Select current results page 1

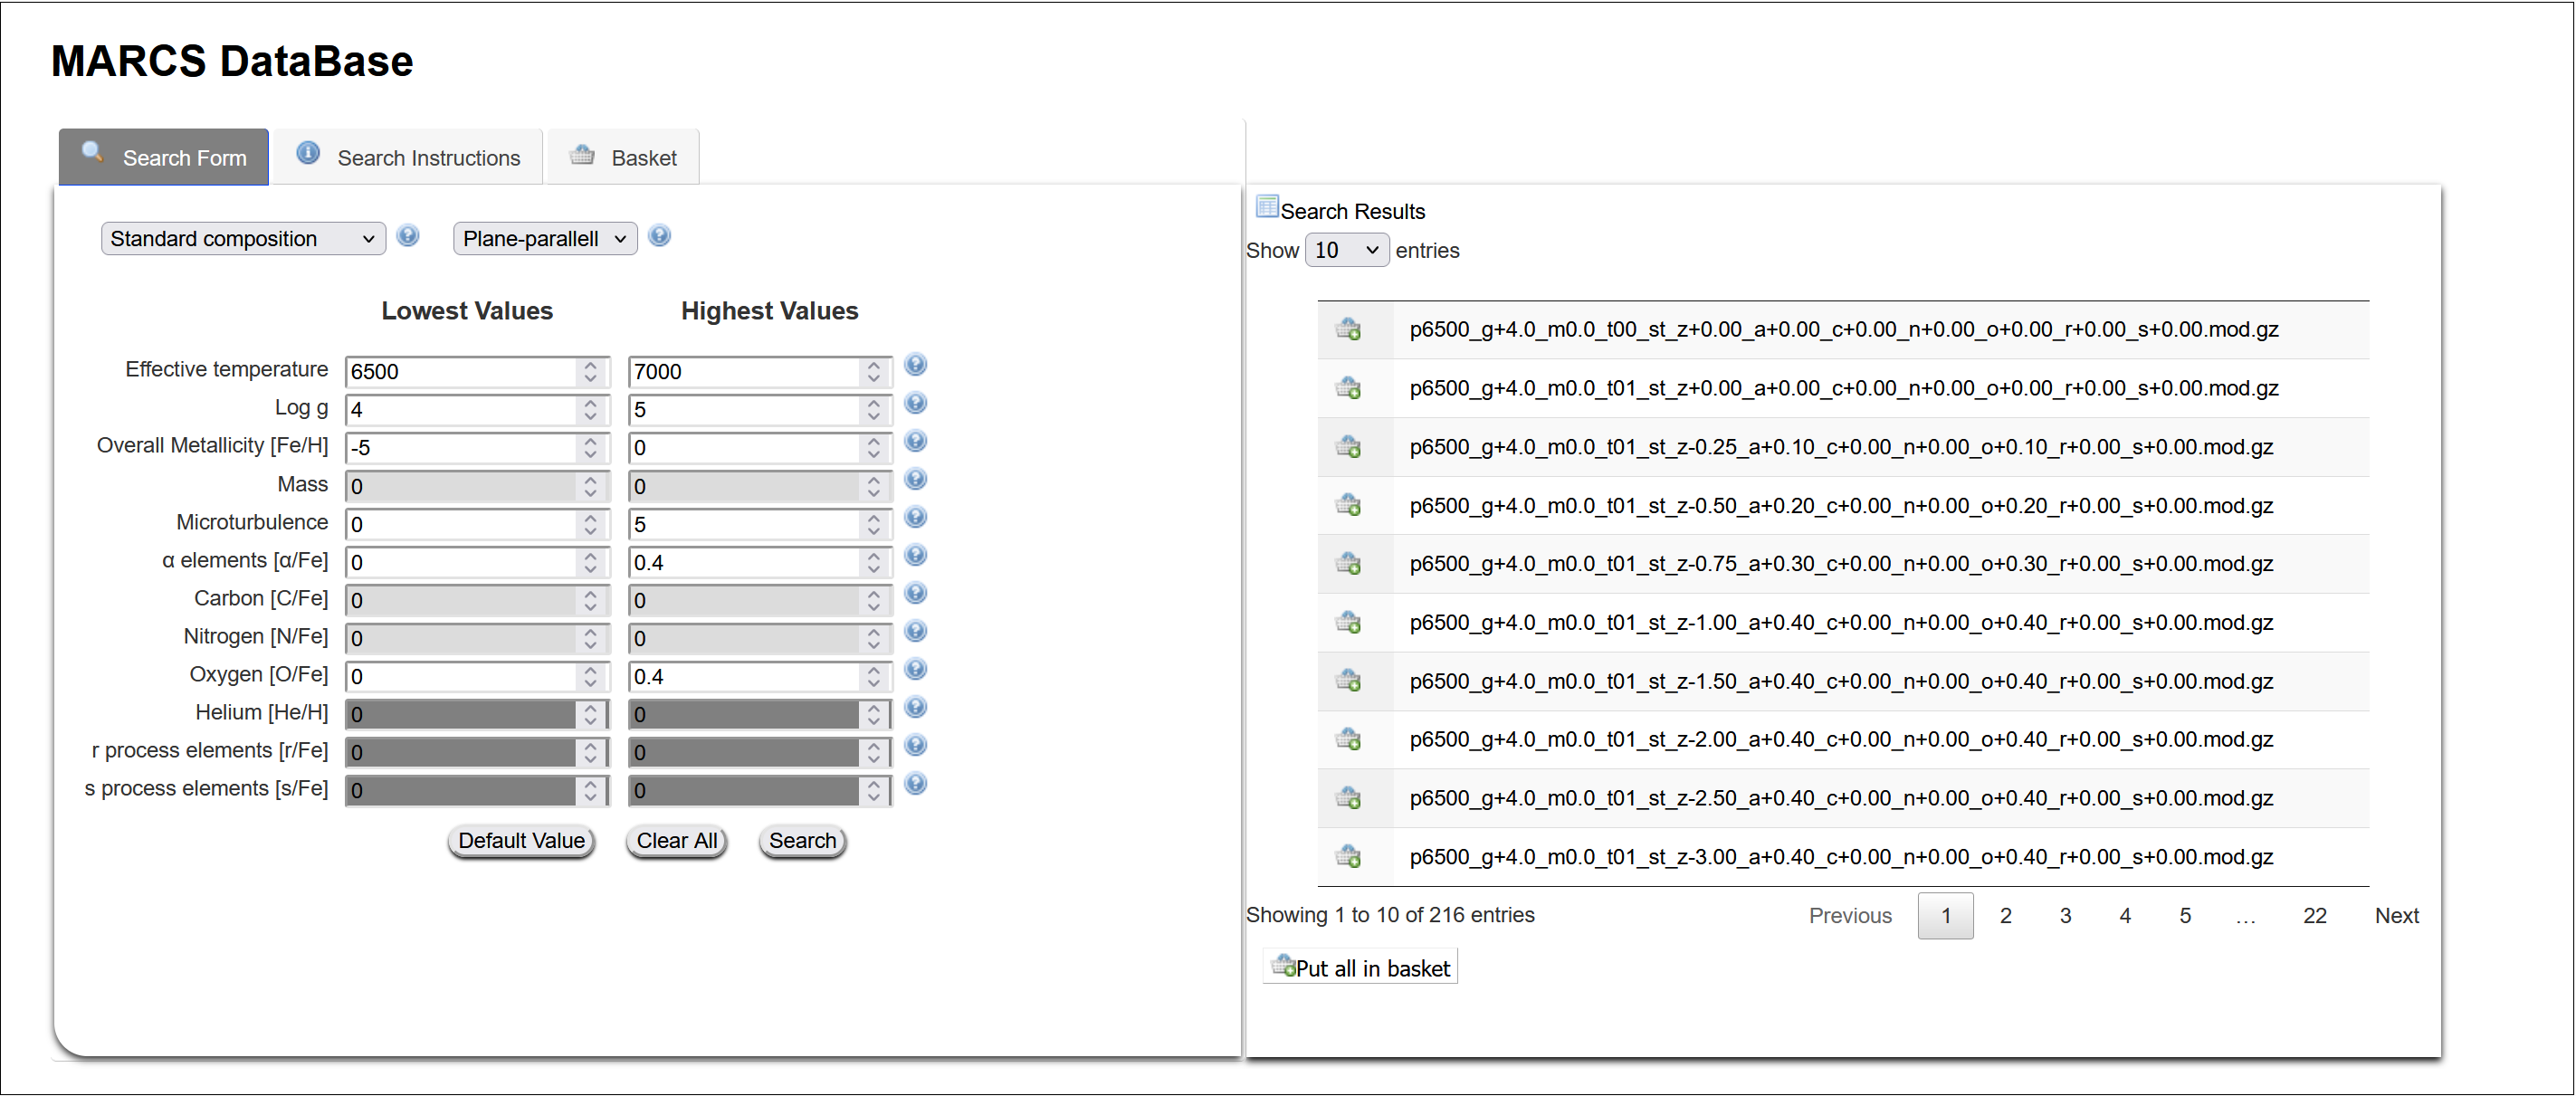coord(1945,916)
